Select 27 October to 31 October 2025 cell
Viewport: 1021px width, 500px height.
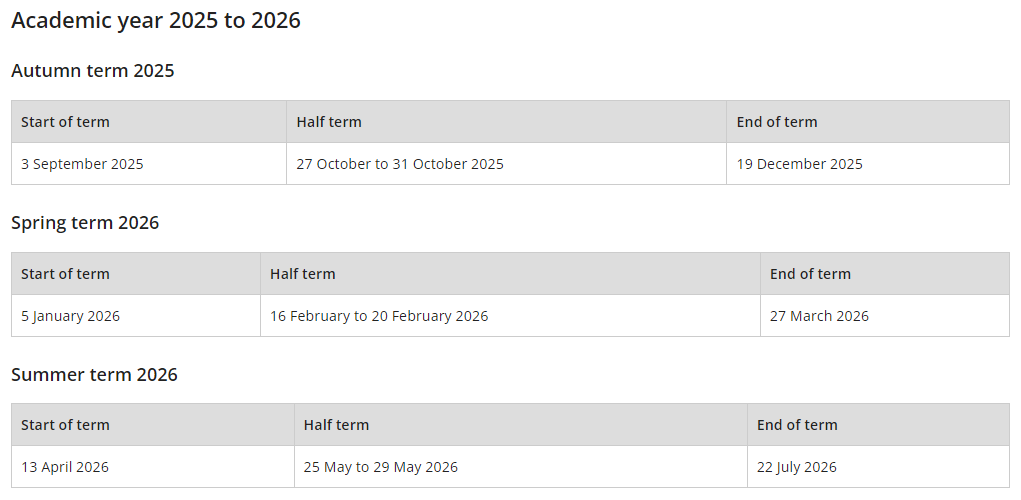pos(506,164)
